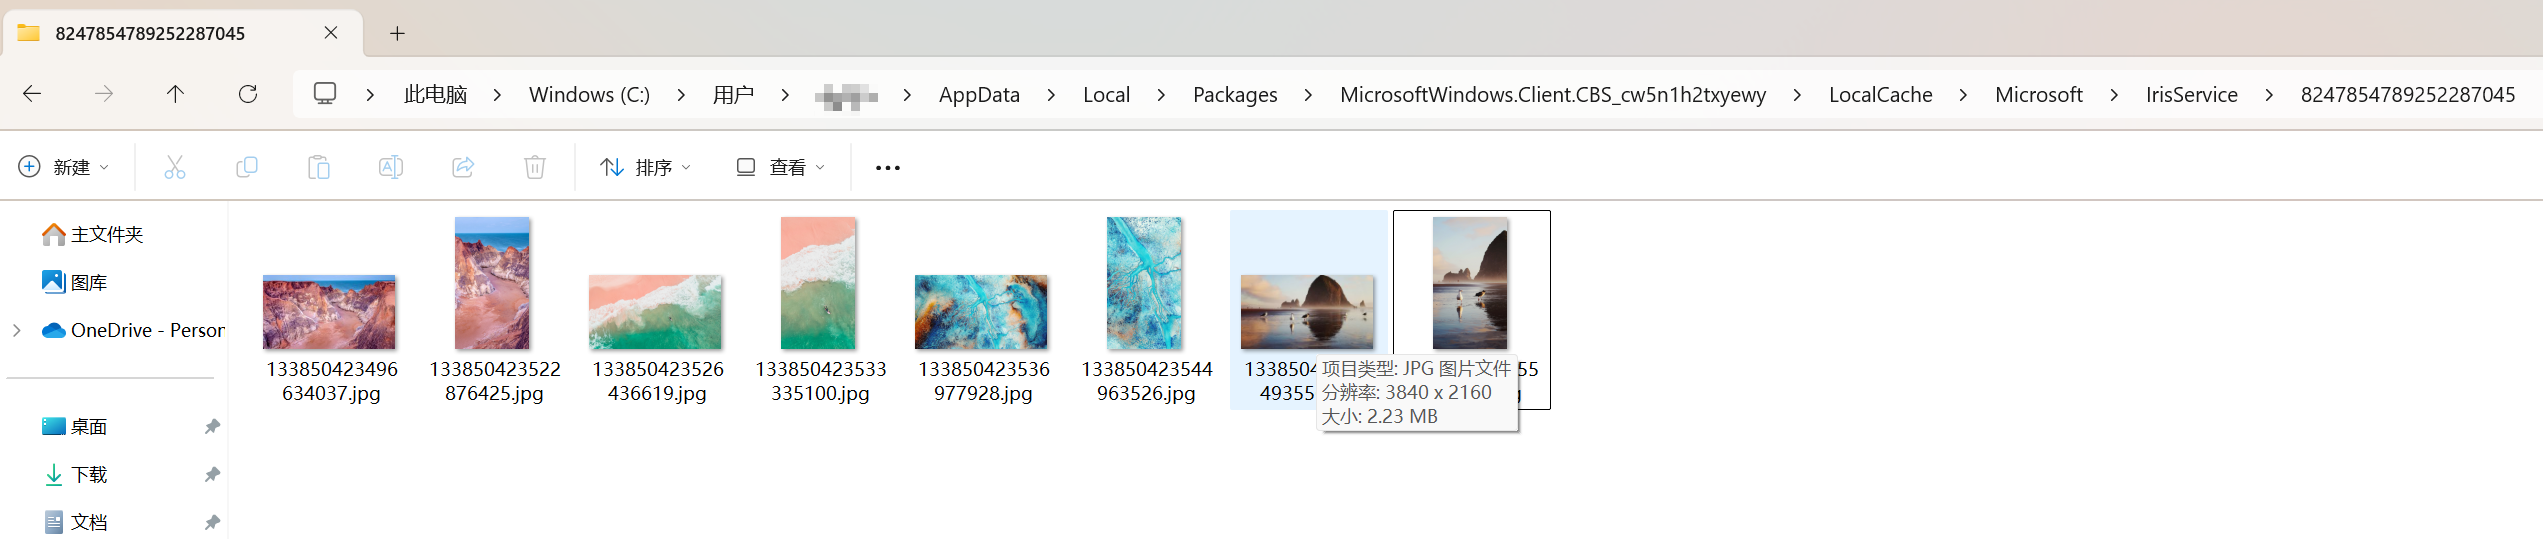Open more options ellipsis menu
Screen dimensions: 2543x539
[888, 167]
